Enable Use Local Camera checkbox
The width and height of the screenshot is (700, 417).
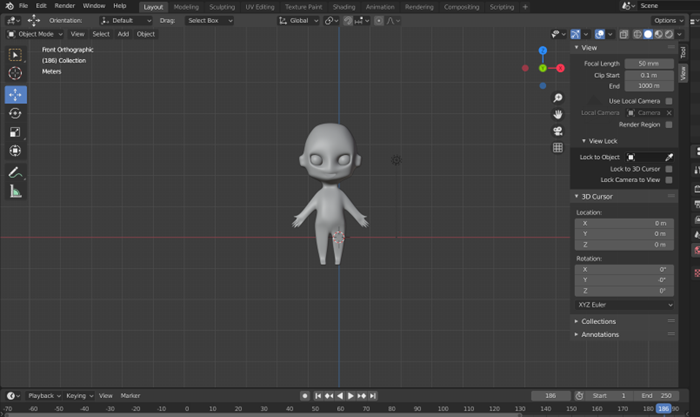669,101
